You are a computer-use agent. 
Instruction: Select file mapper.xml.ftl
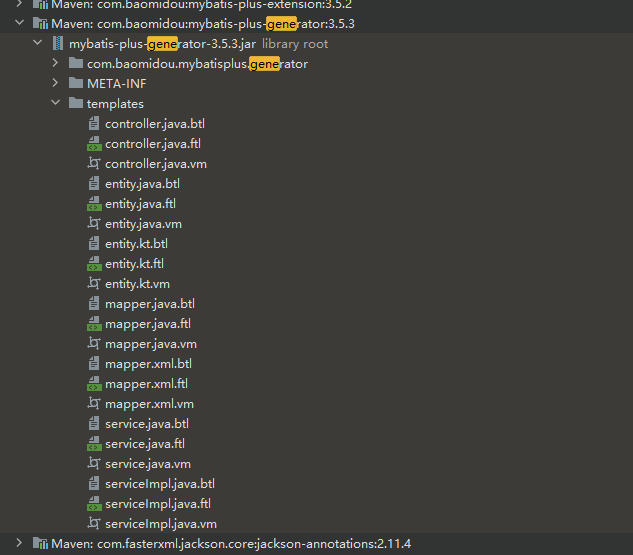click(x=147, y=384)
